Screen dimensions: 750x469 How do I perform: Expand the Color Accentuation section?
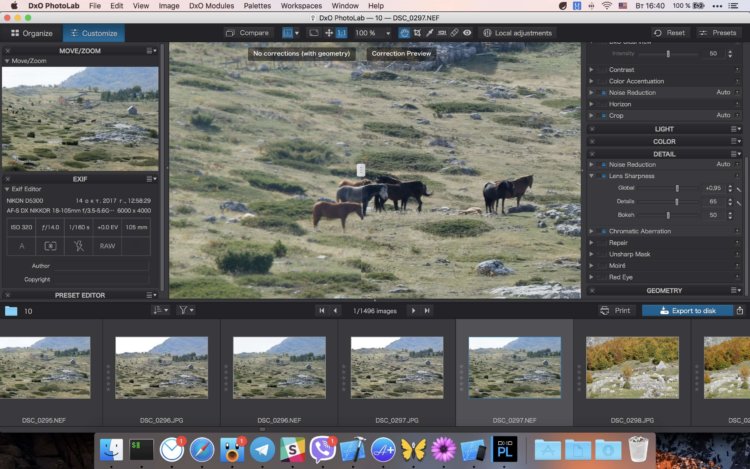(592, 81)
